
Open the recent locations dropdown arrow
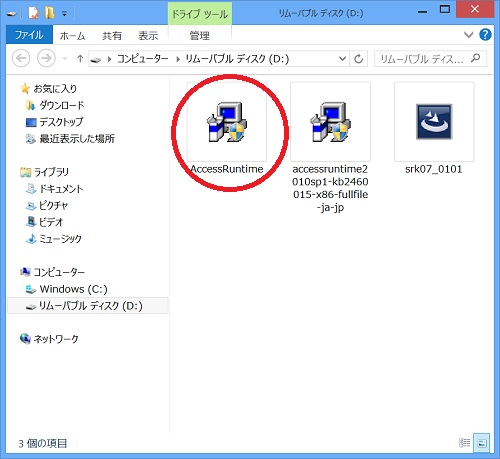point(65,59)
